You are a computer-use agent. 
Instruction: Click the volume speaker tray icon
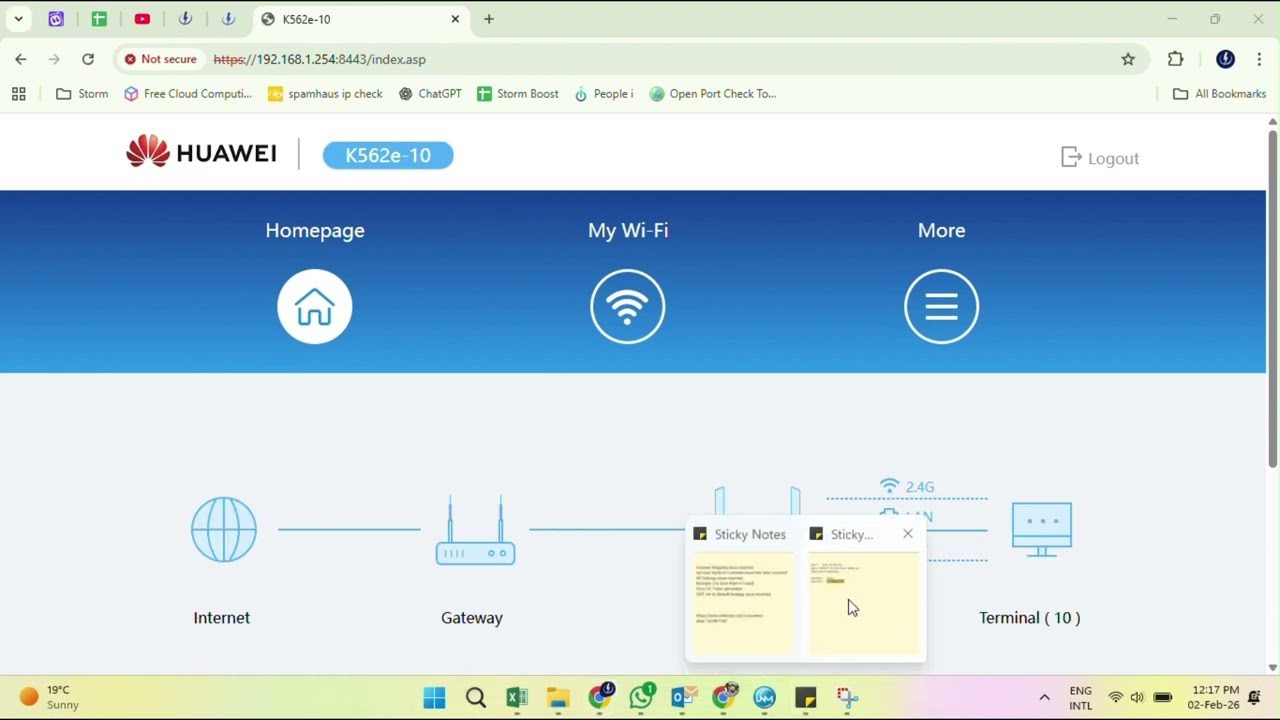coord(1137,697)
